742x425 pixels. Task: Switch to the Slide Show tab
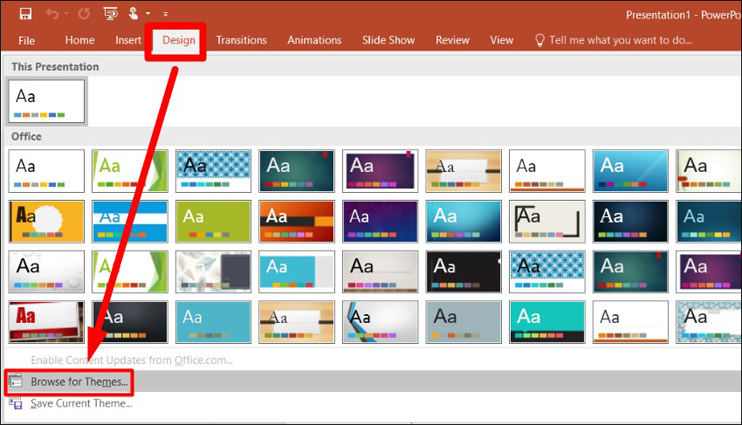[388, 40]
